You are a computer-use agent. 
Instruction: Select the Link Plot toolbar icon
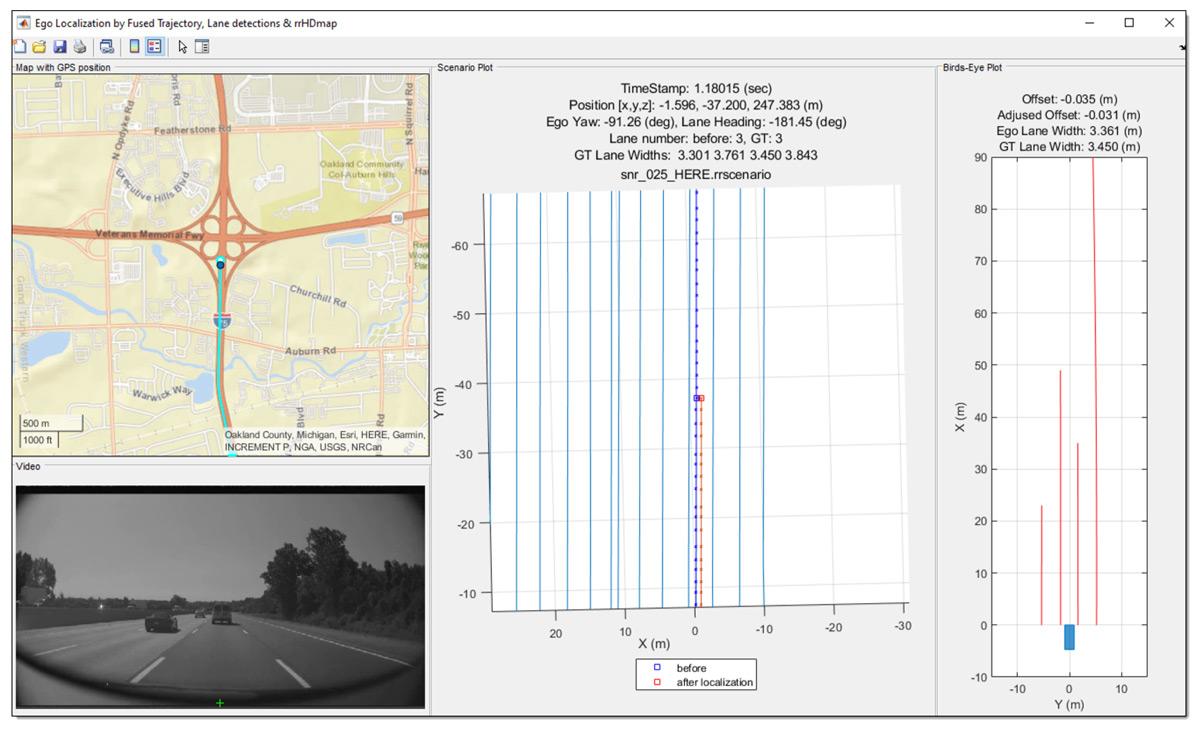tap(106, 46)
